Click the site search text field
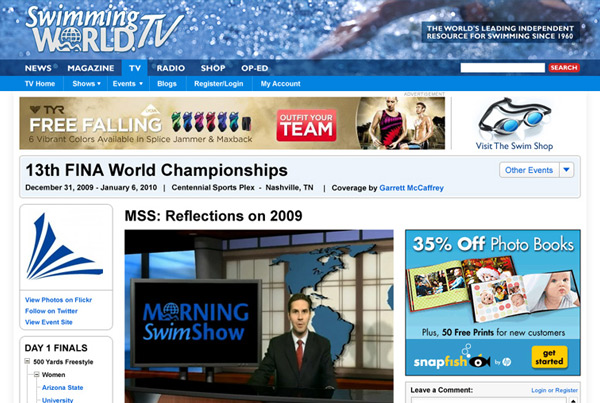This screenshot has height=403, width=600. pos(502,68)
